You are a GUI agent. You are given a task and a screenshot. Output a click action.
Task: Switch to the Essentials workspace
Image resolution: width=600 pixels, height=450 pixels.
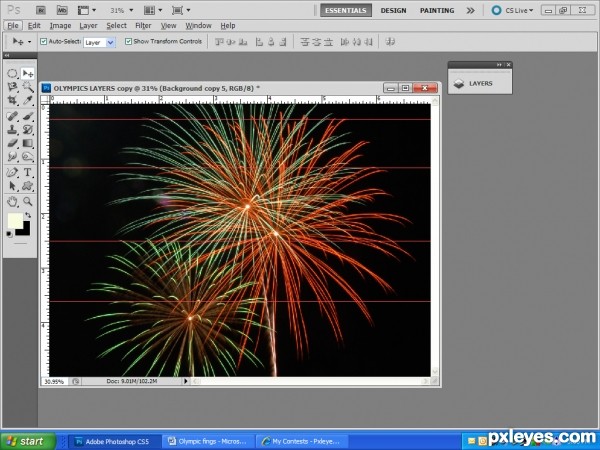point(346,10)
